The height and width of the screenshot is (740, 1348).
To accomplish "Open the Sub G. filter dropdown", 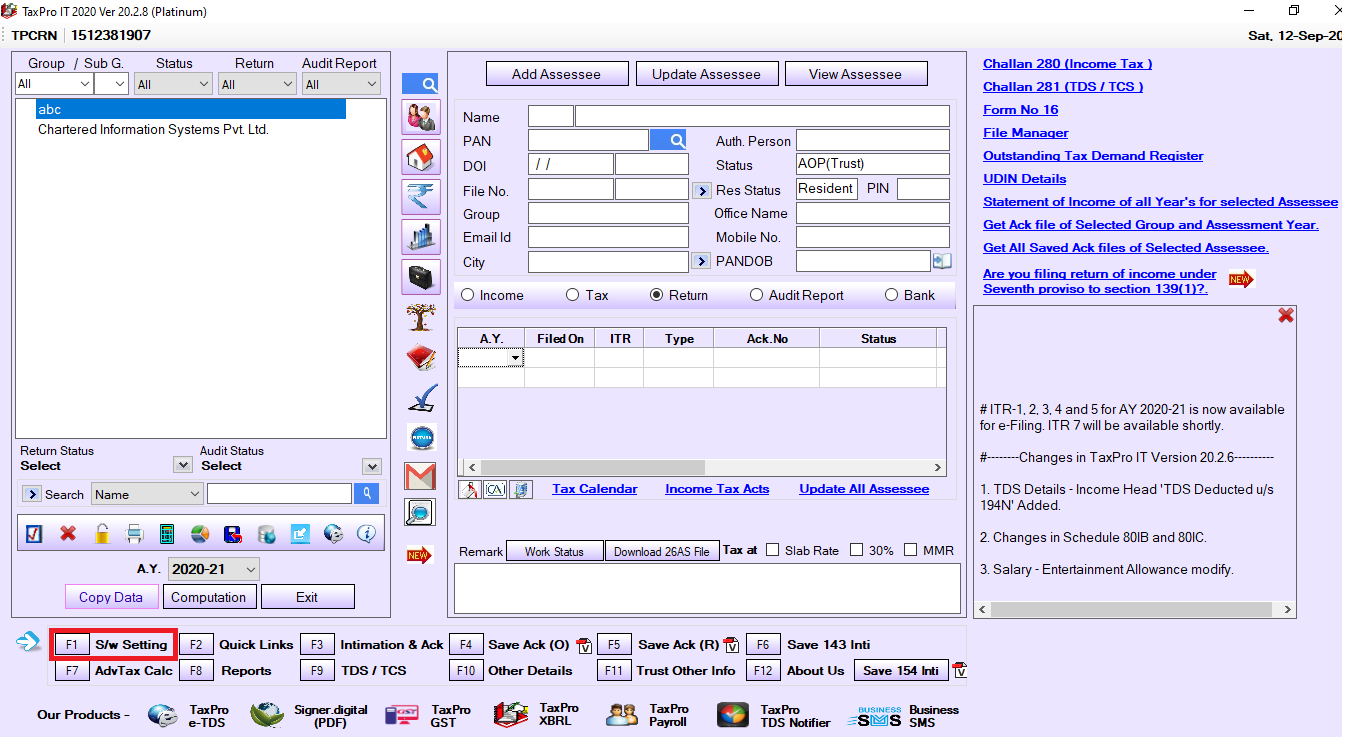I will (x=111, y=84).
